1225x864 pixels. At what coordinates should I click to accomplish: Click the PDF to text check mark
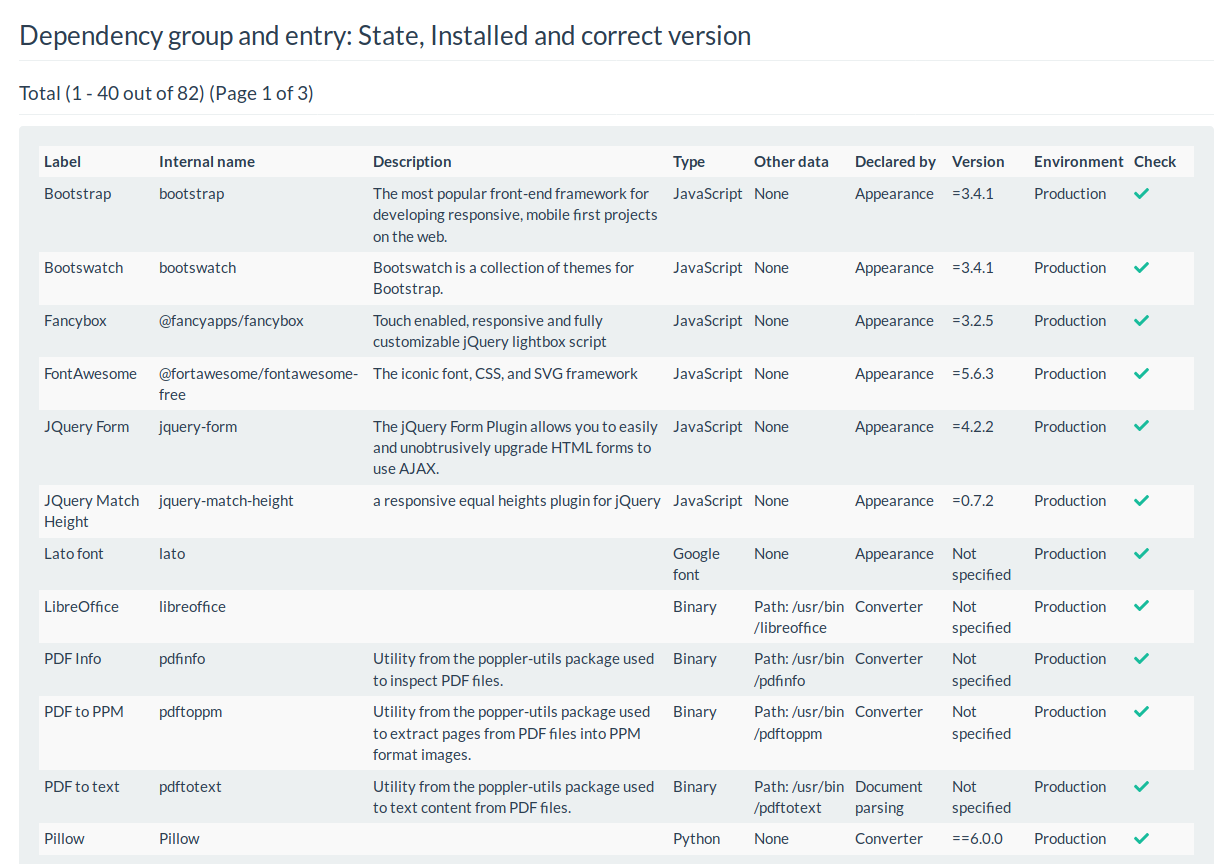[1141, 786]
